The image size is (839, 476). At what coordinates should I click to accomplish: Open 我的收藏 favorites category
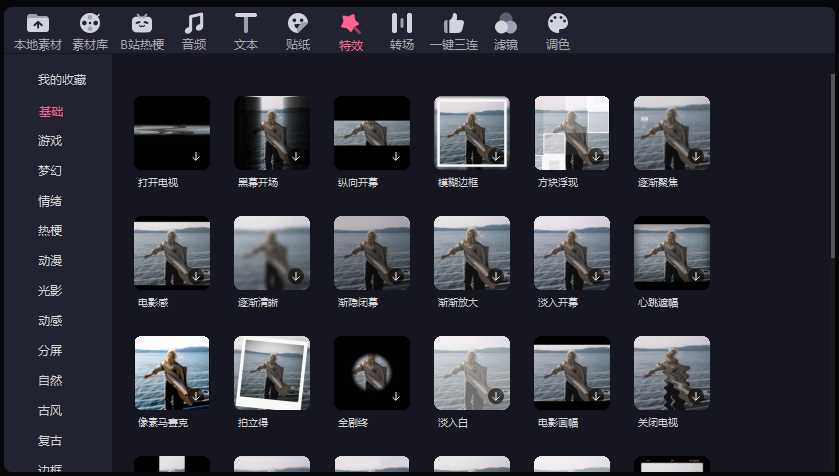pos(62,80)
